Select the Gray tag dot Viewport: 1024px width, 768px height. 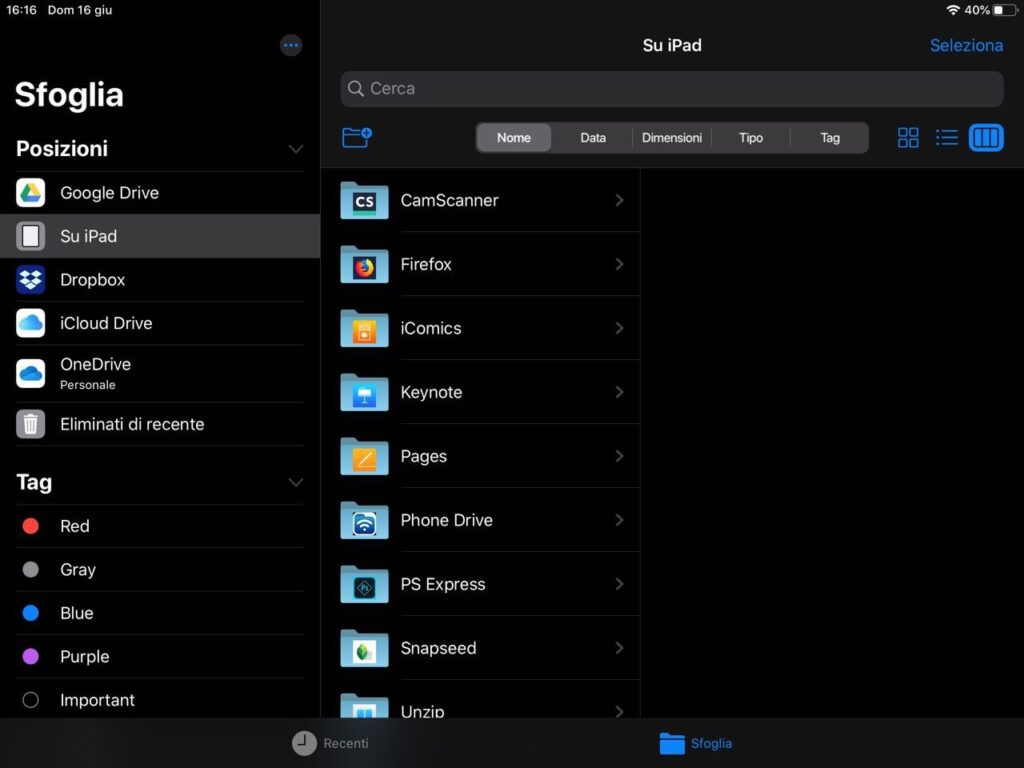[x=31, y=569]
